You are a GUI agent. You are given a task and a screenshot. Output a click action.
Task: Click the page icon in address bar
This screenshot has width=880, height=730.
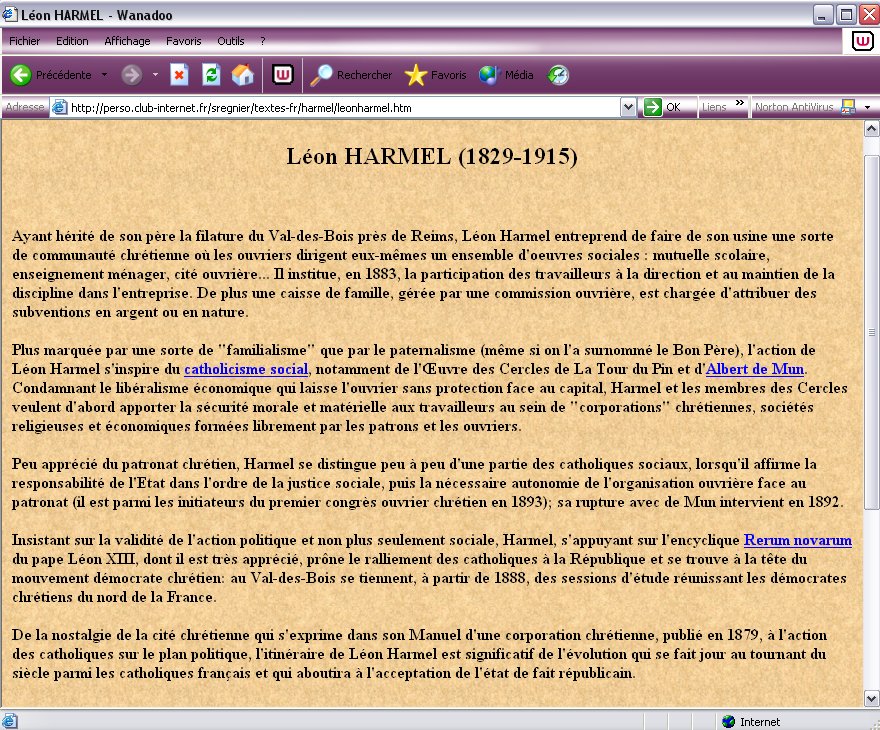point(59,107)
